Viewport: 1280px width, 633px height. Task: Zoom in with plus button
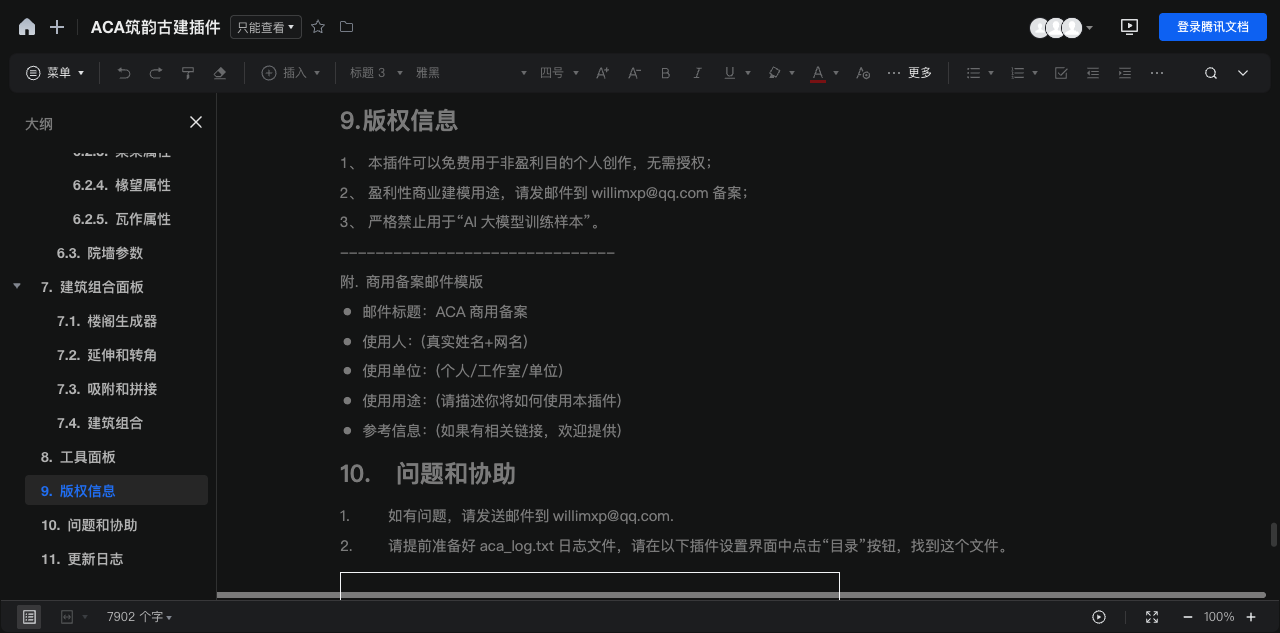(1251, 617)
